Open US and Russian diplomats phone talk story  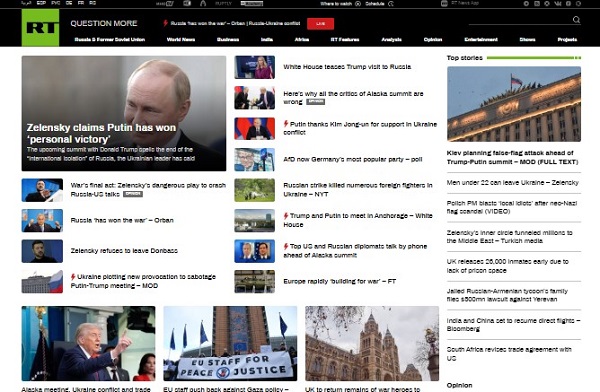(355, 251)
